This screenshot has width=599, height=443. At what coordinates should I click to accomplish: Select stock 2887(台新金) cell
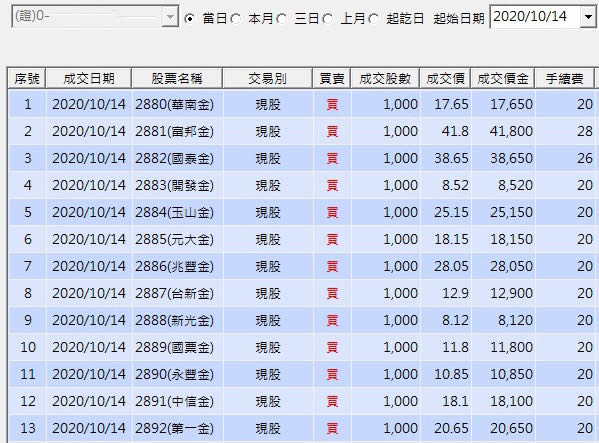177,293
